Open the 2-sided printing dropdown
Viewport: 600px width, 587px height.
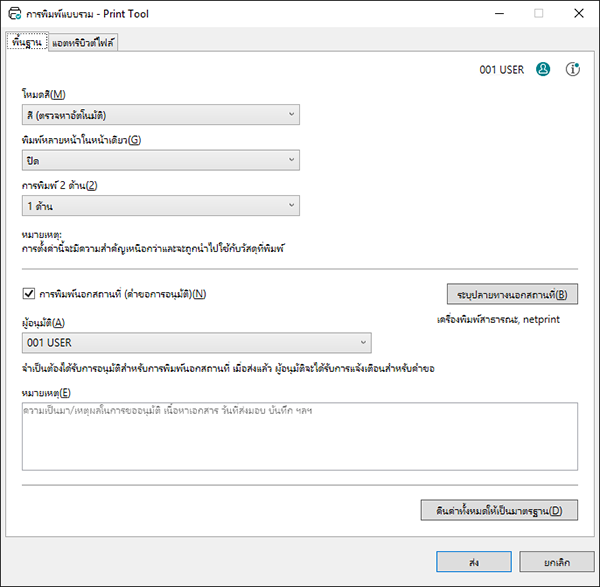160,205
